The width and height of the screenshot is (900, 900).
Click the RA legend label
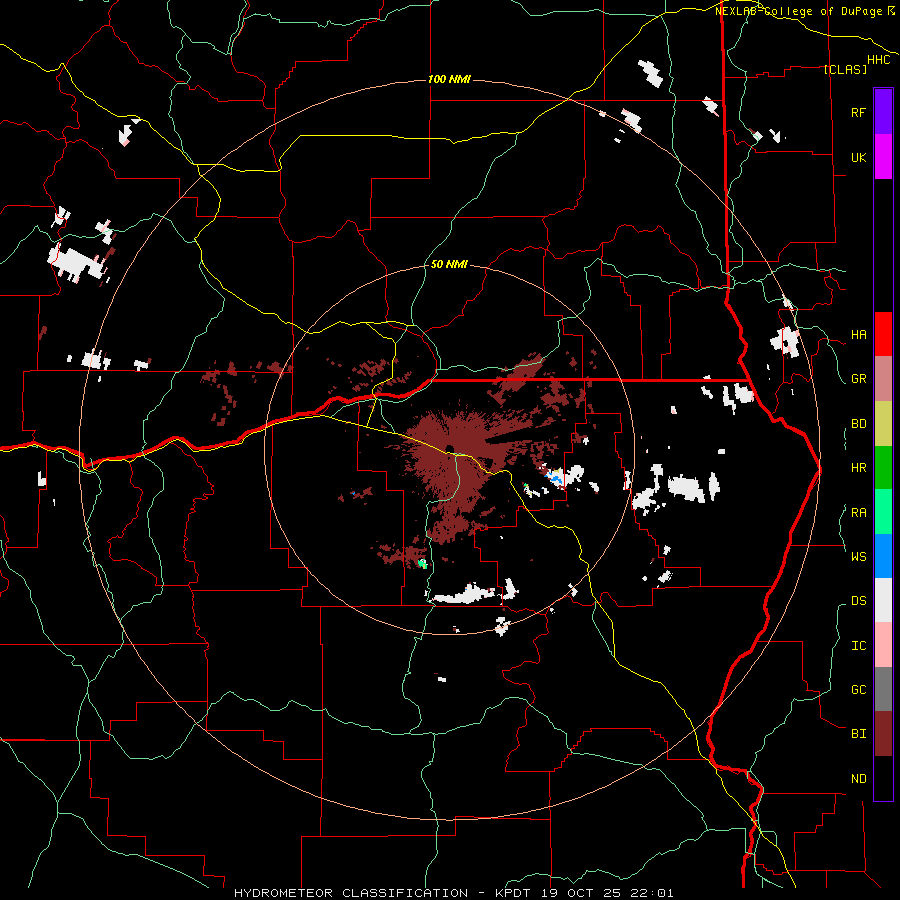click(x=858, y=513)
